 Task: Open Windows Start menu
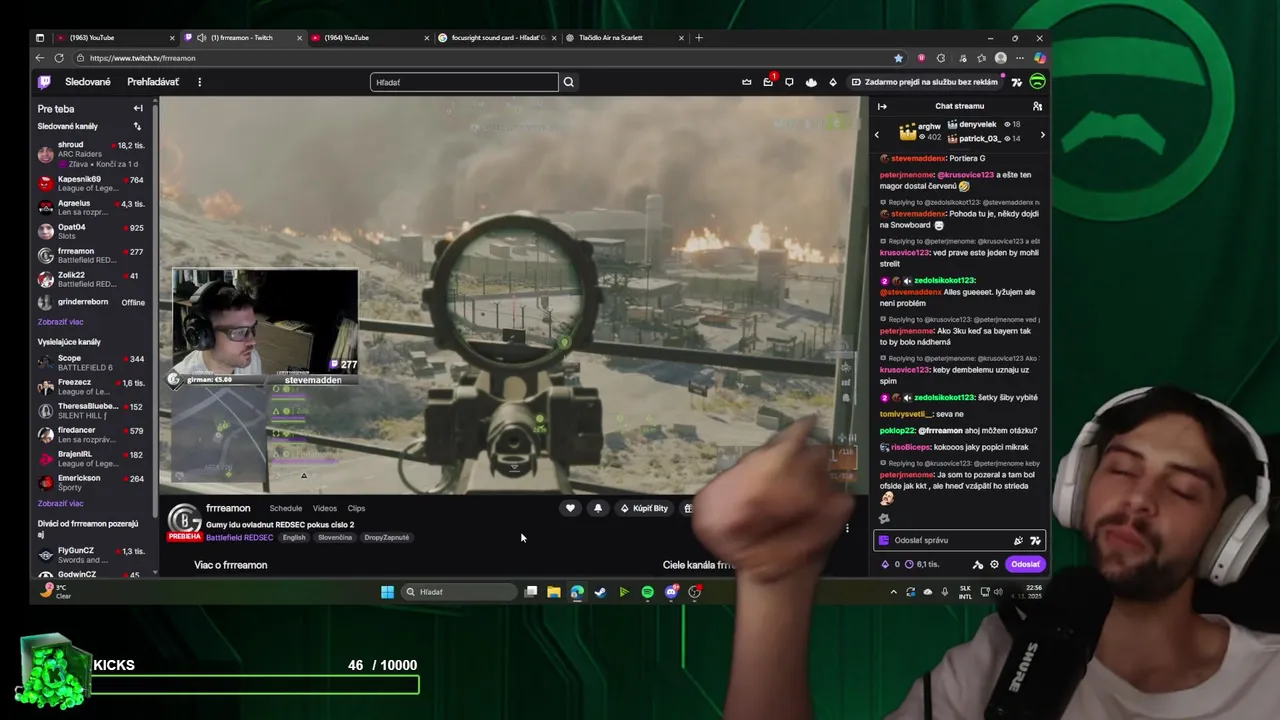(x=387, y=592)
